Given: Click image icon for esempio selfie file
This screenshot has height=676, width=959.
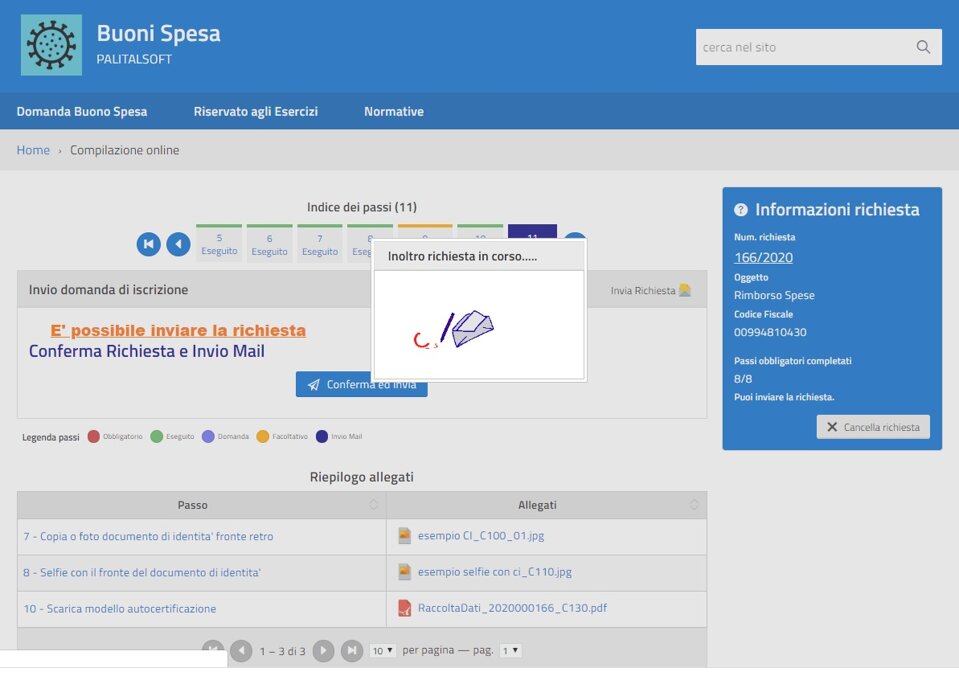Looking at the screenshot, I should coord(404,572).
